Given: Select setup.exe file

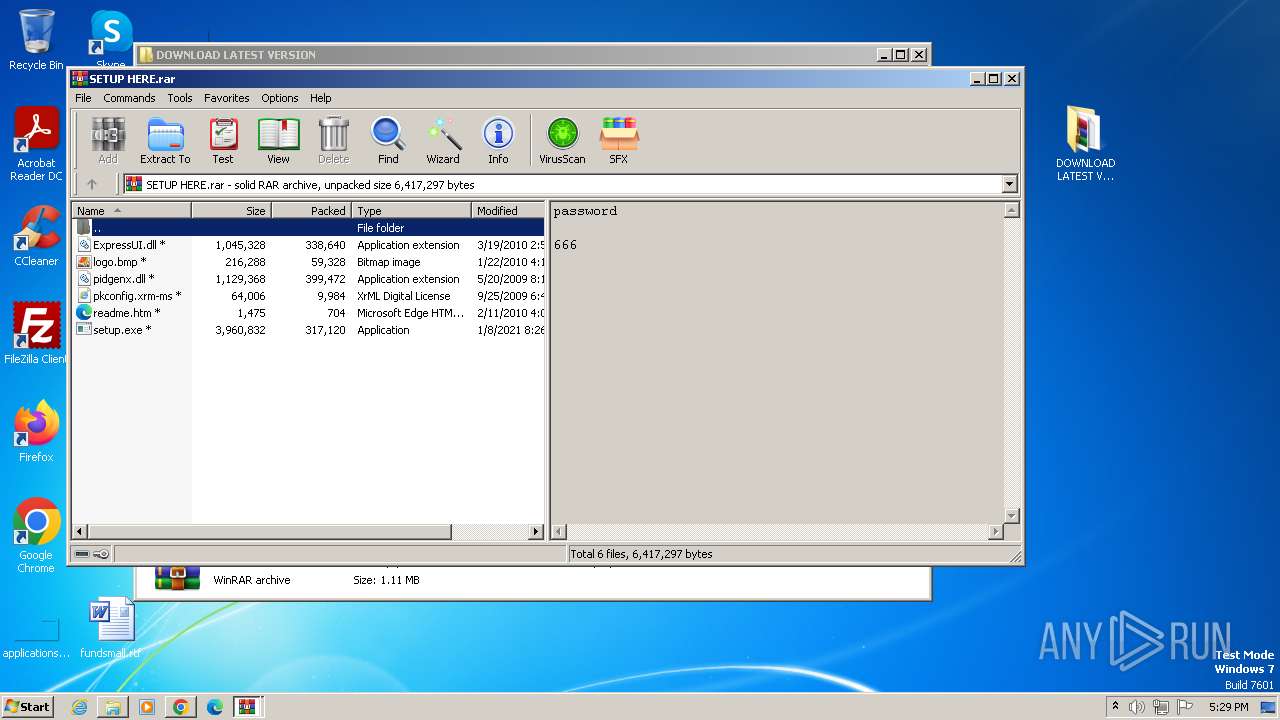Looking at the screenshot, I should pyautogui.click(x=308, y=330).
